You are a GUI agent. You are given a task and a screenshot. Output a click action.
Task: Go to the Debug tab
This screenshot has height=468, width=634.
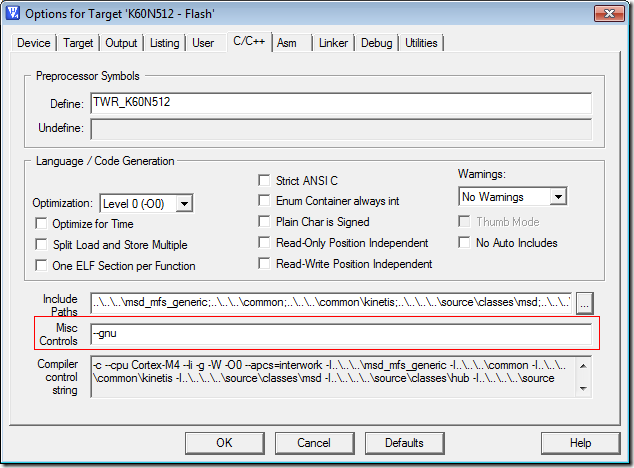tap(376, 43)
